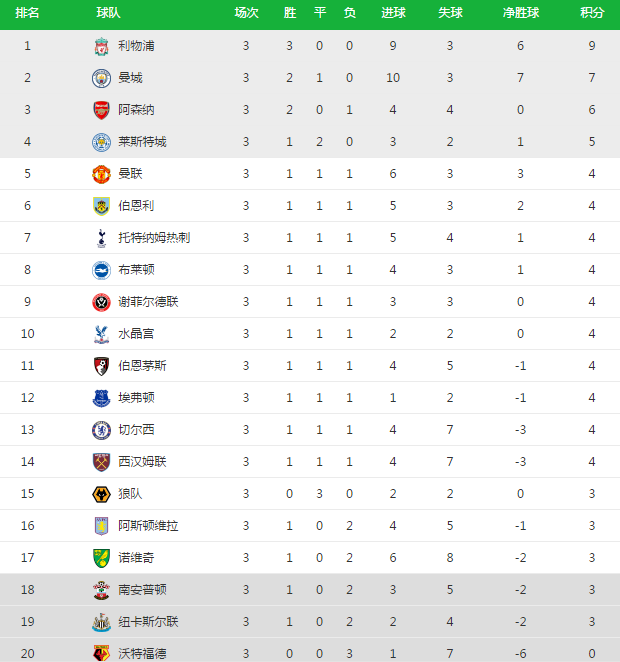The width and height of the screenshot is (620, 662).
Task: Select the Chelsea club crest
Action: [x=101, y=430]
